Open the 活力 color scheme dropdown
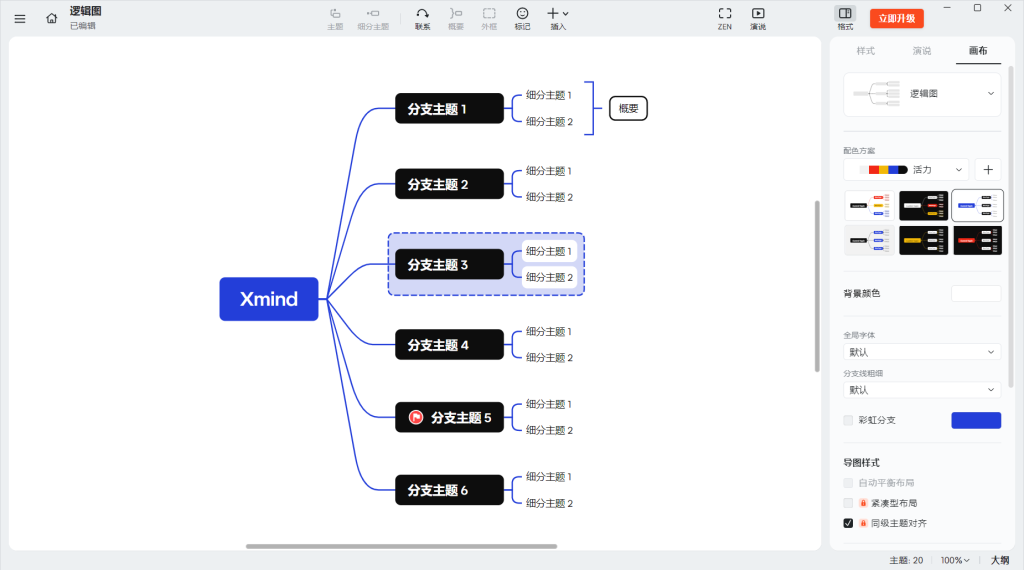 [906, 170]
